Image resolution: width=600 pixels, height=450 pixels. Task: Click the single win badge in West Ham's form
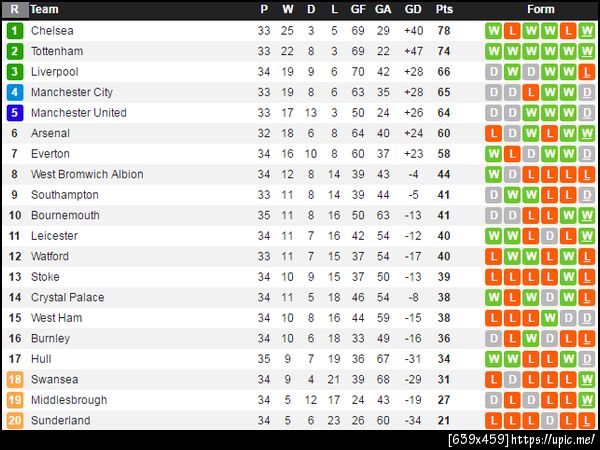click(x=548, y=318)
